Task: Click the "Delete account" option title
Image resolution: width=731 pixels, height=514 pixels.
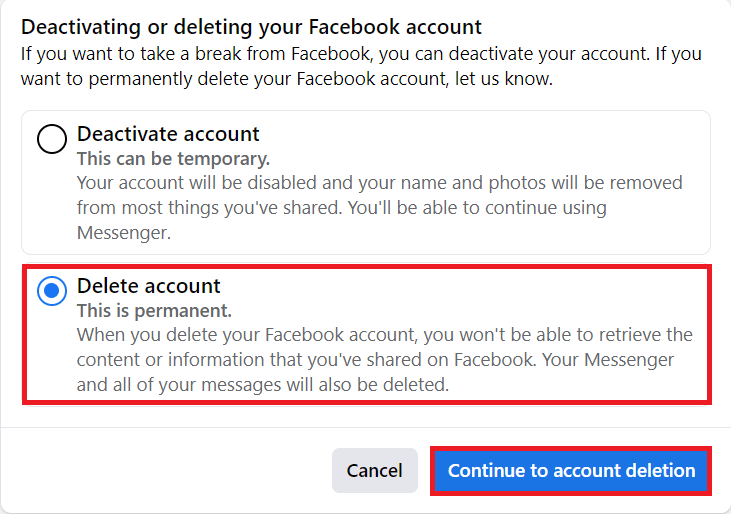Action: coord(149,286)
